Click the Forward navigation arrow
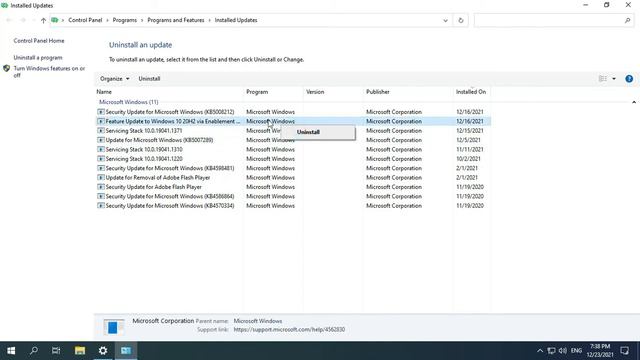This screenshot has width=640, height=360. tap(23, 20)
